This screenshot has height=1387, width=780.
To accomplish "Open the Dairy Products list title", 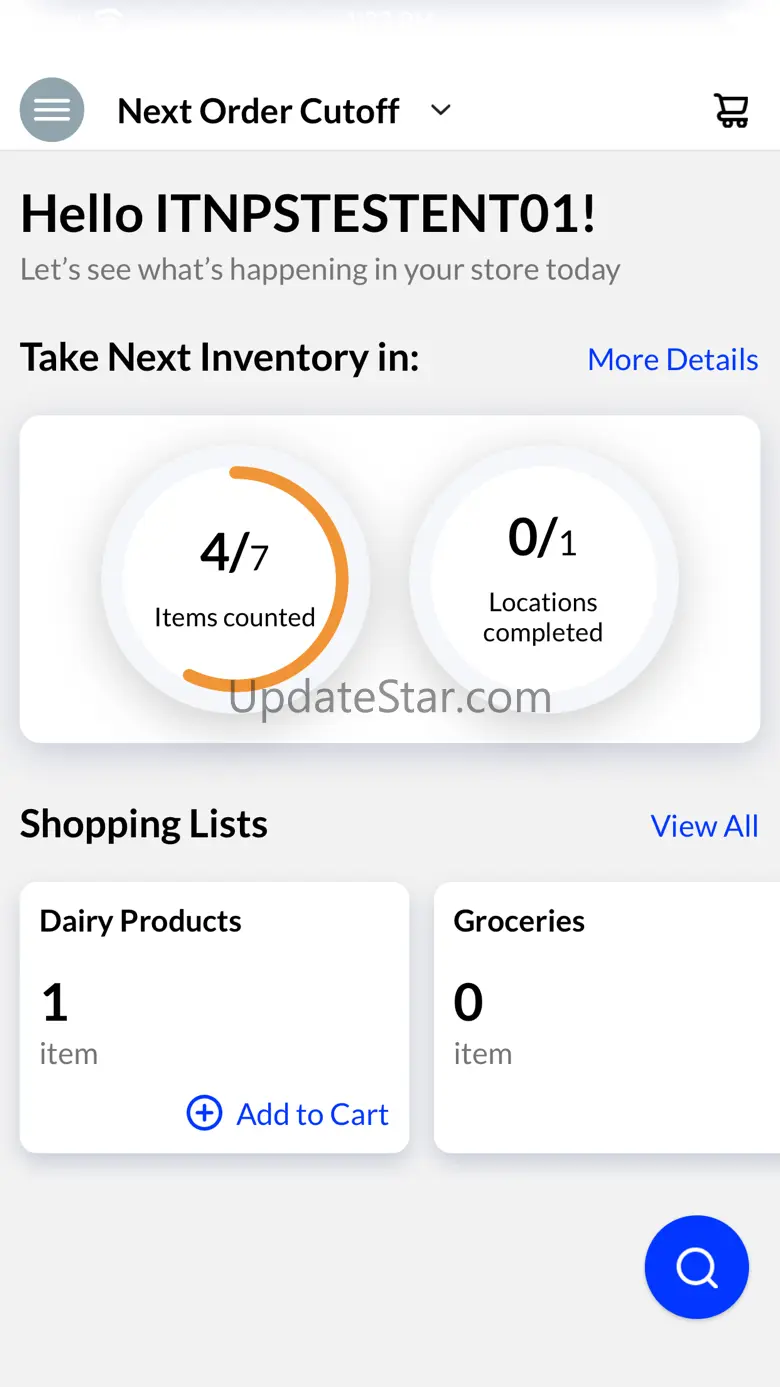I will point(141,921).
